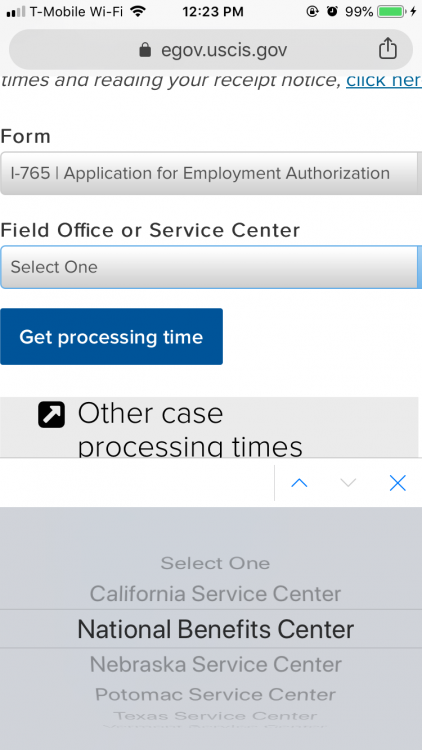Open Other case processing times link

click(190, 430)
